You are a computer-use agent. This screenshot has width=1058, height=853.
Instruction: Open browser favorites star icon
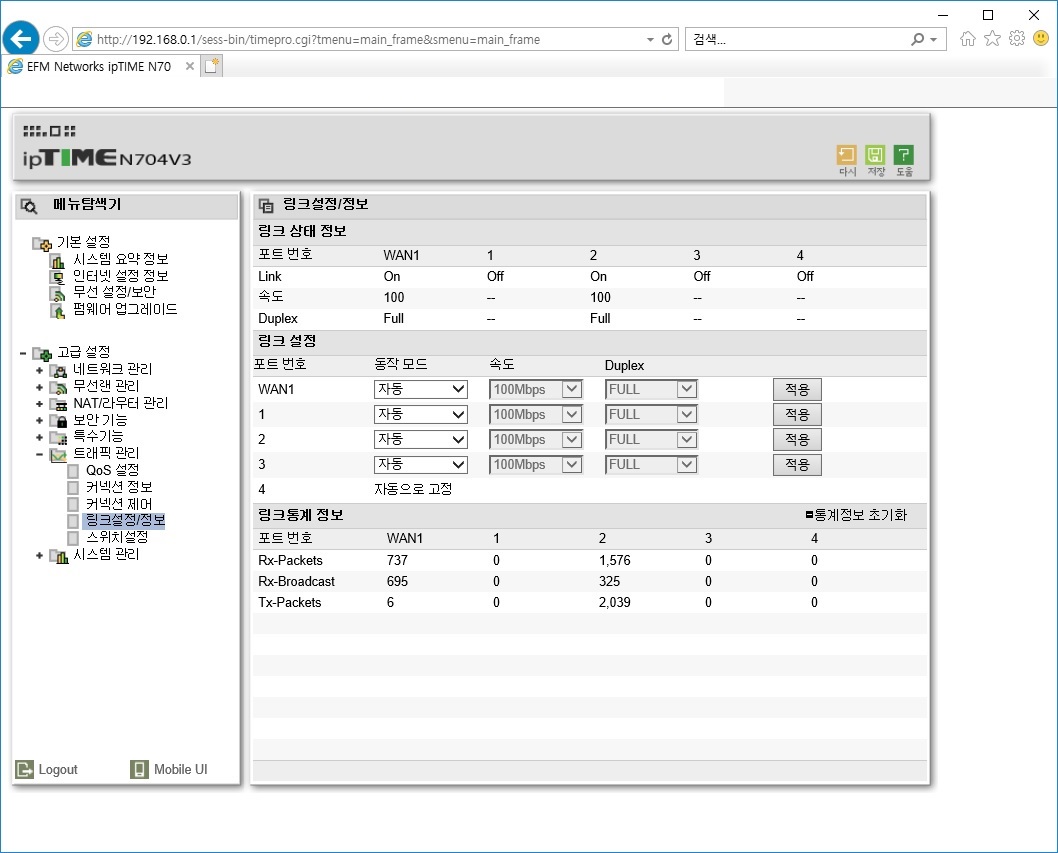[x=992, y=38]
